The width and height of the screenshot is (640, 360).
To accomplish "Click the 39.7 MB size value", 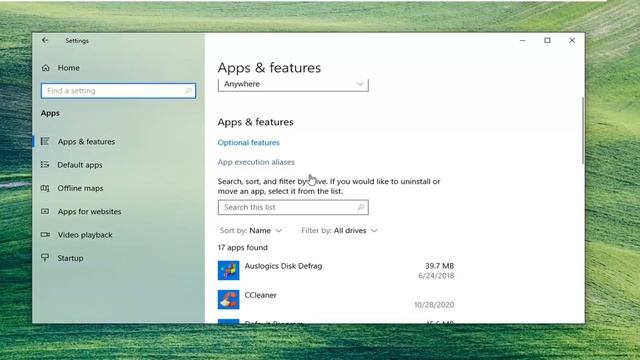I will [440, 266].
